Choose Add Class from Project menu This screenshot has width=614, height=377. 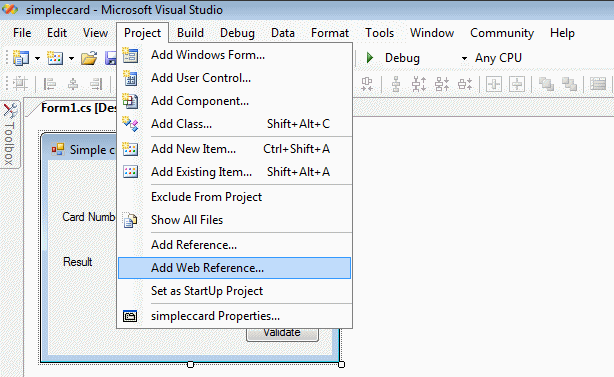point(234,124)
